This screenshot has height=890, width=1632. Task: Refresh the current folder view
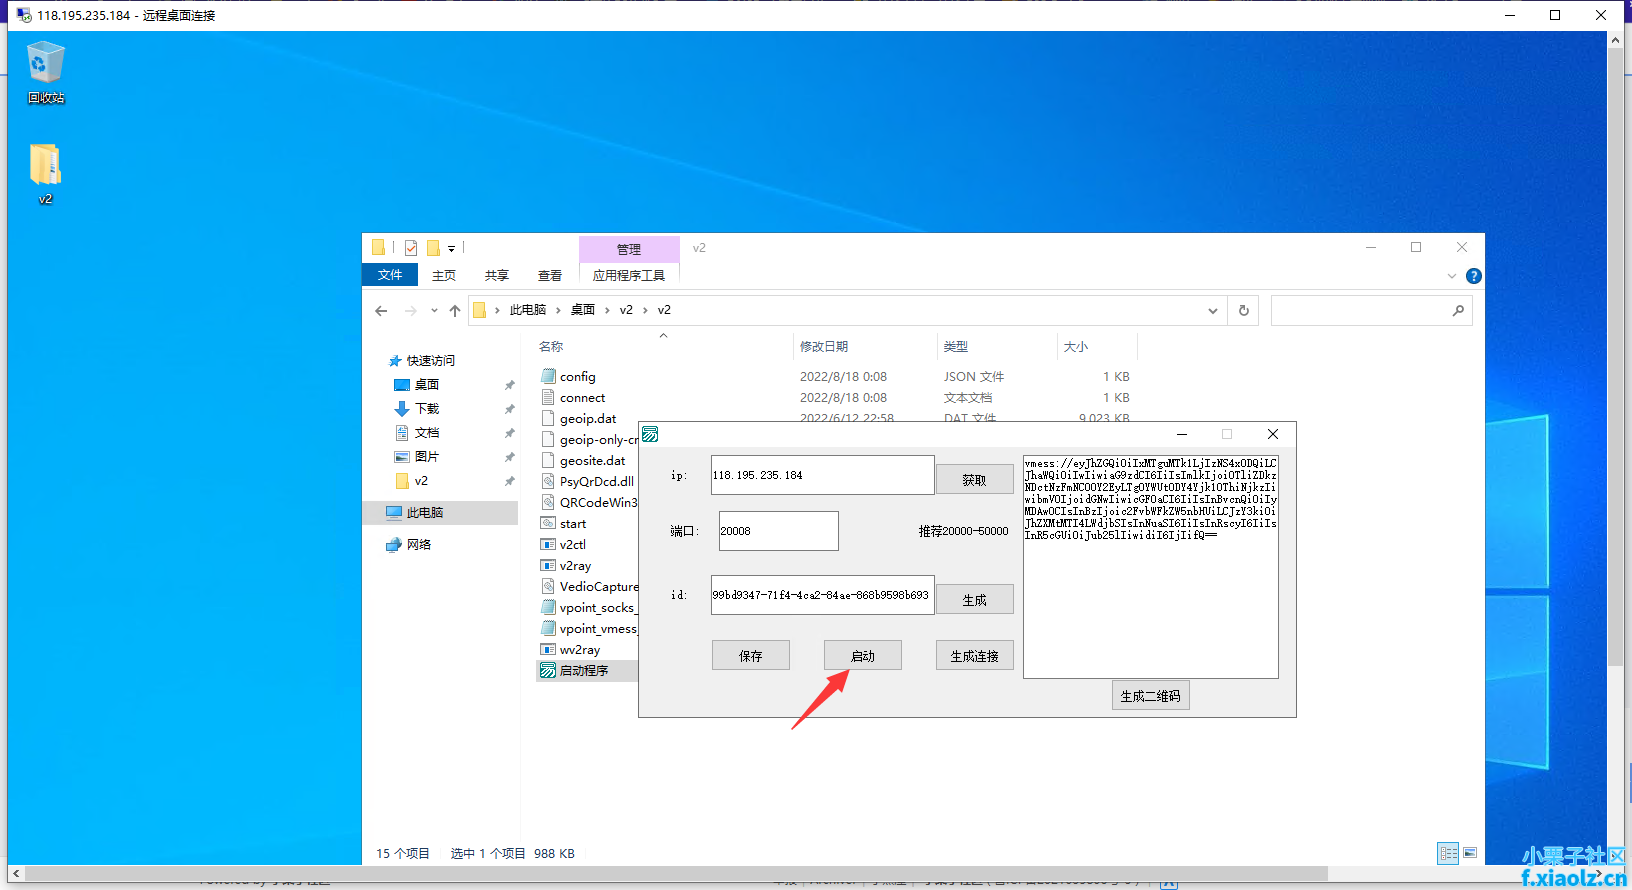click(1244, 310)
